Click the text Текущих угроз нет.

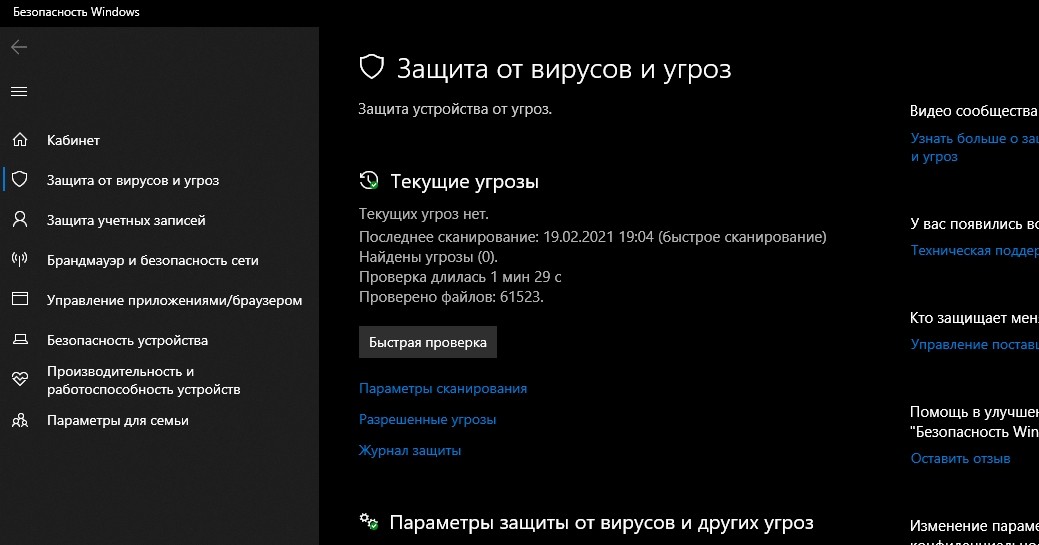coord(423,214)
